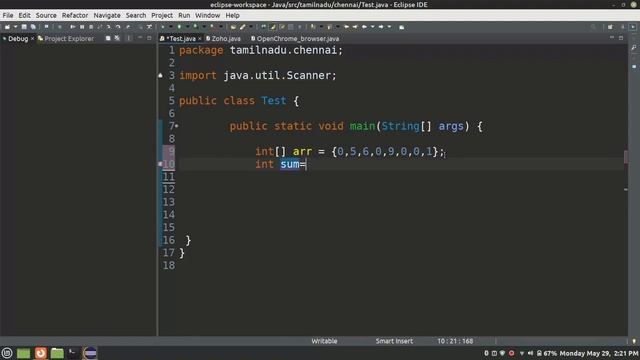This screenshot has width=640, height=360.
Task: Click the Coverage launch icon
Action: 196,27
